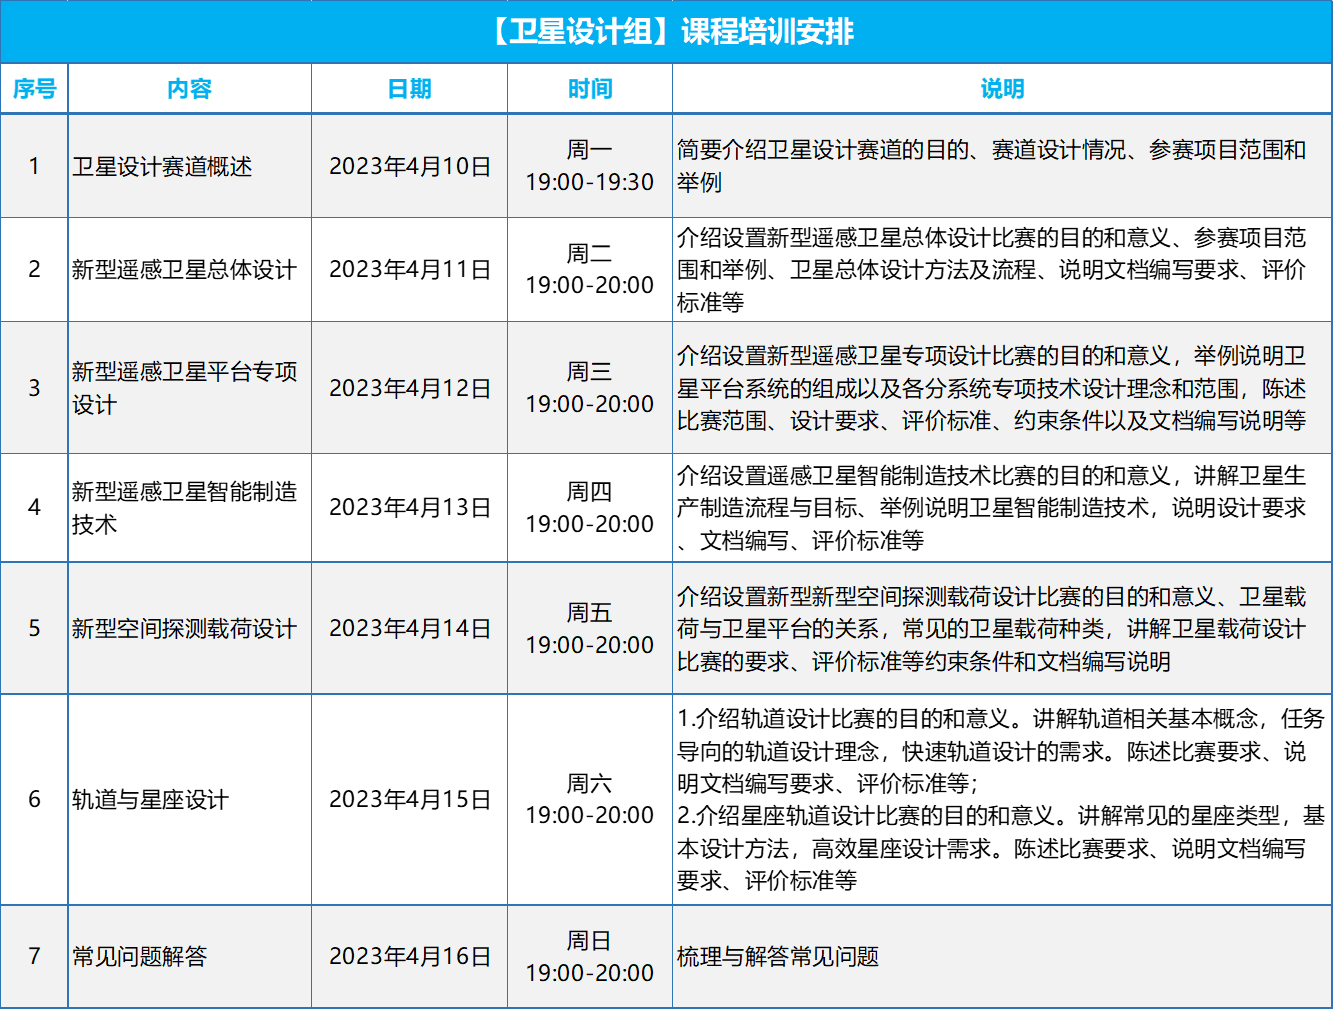1334x1010 pixels.
Task: Select the 新型遥感卫星平台专项设计 cell
Action: 185,388
